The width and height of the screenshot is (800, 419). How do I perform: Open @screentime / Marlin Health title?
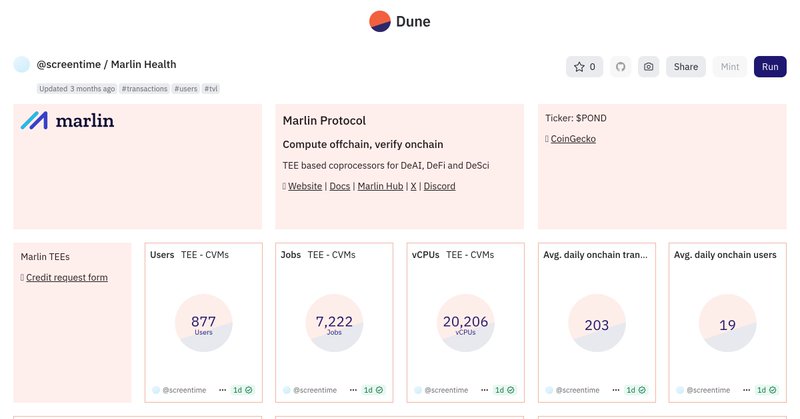tap(106, 64)
